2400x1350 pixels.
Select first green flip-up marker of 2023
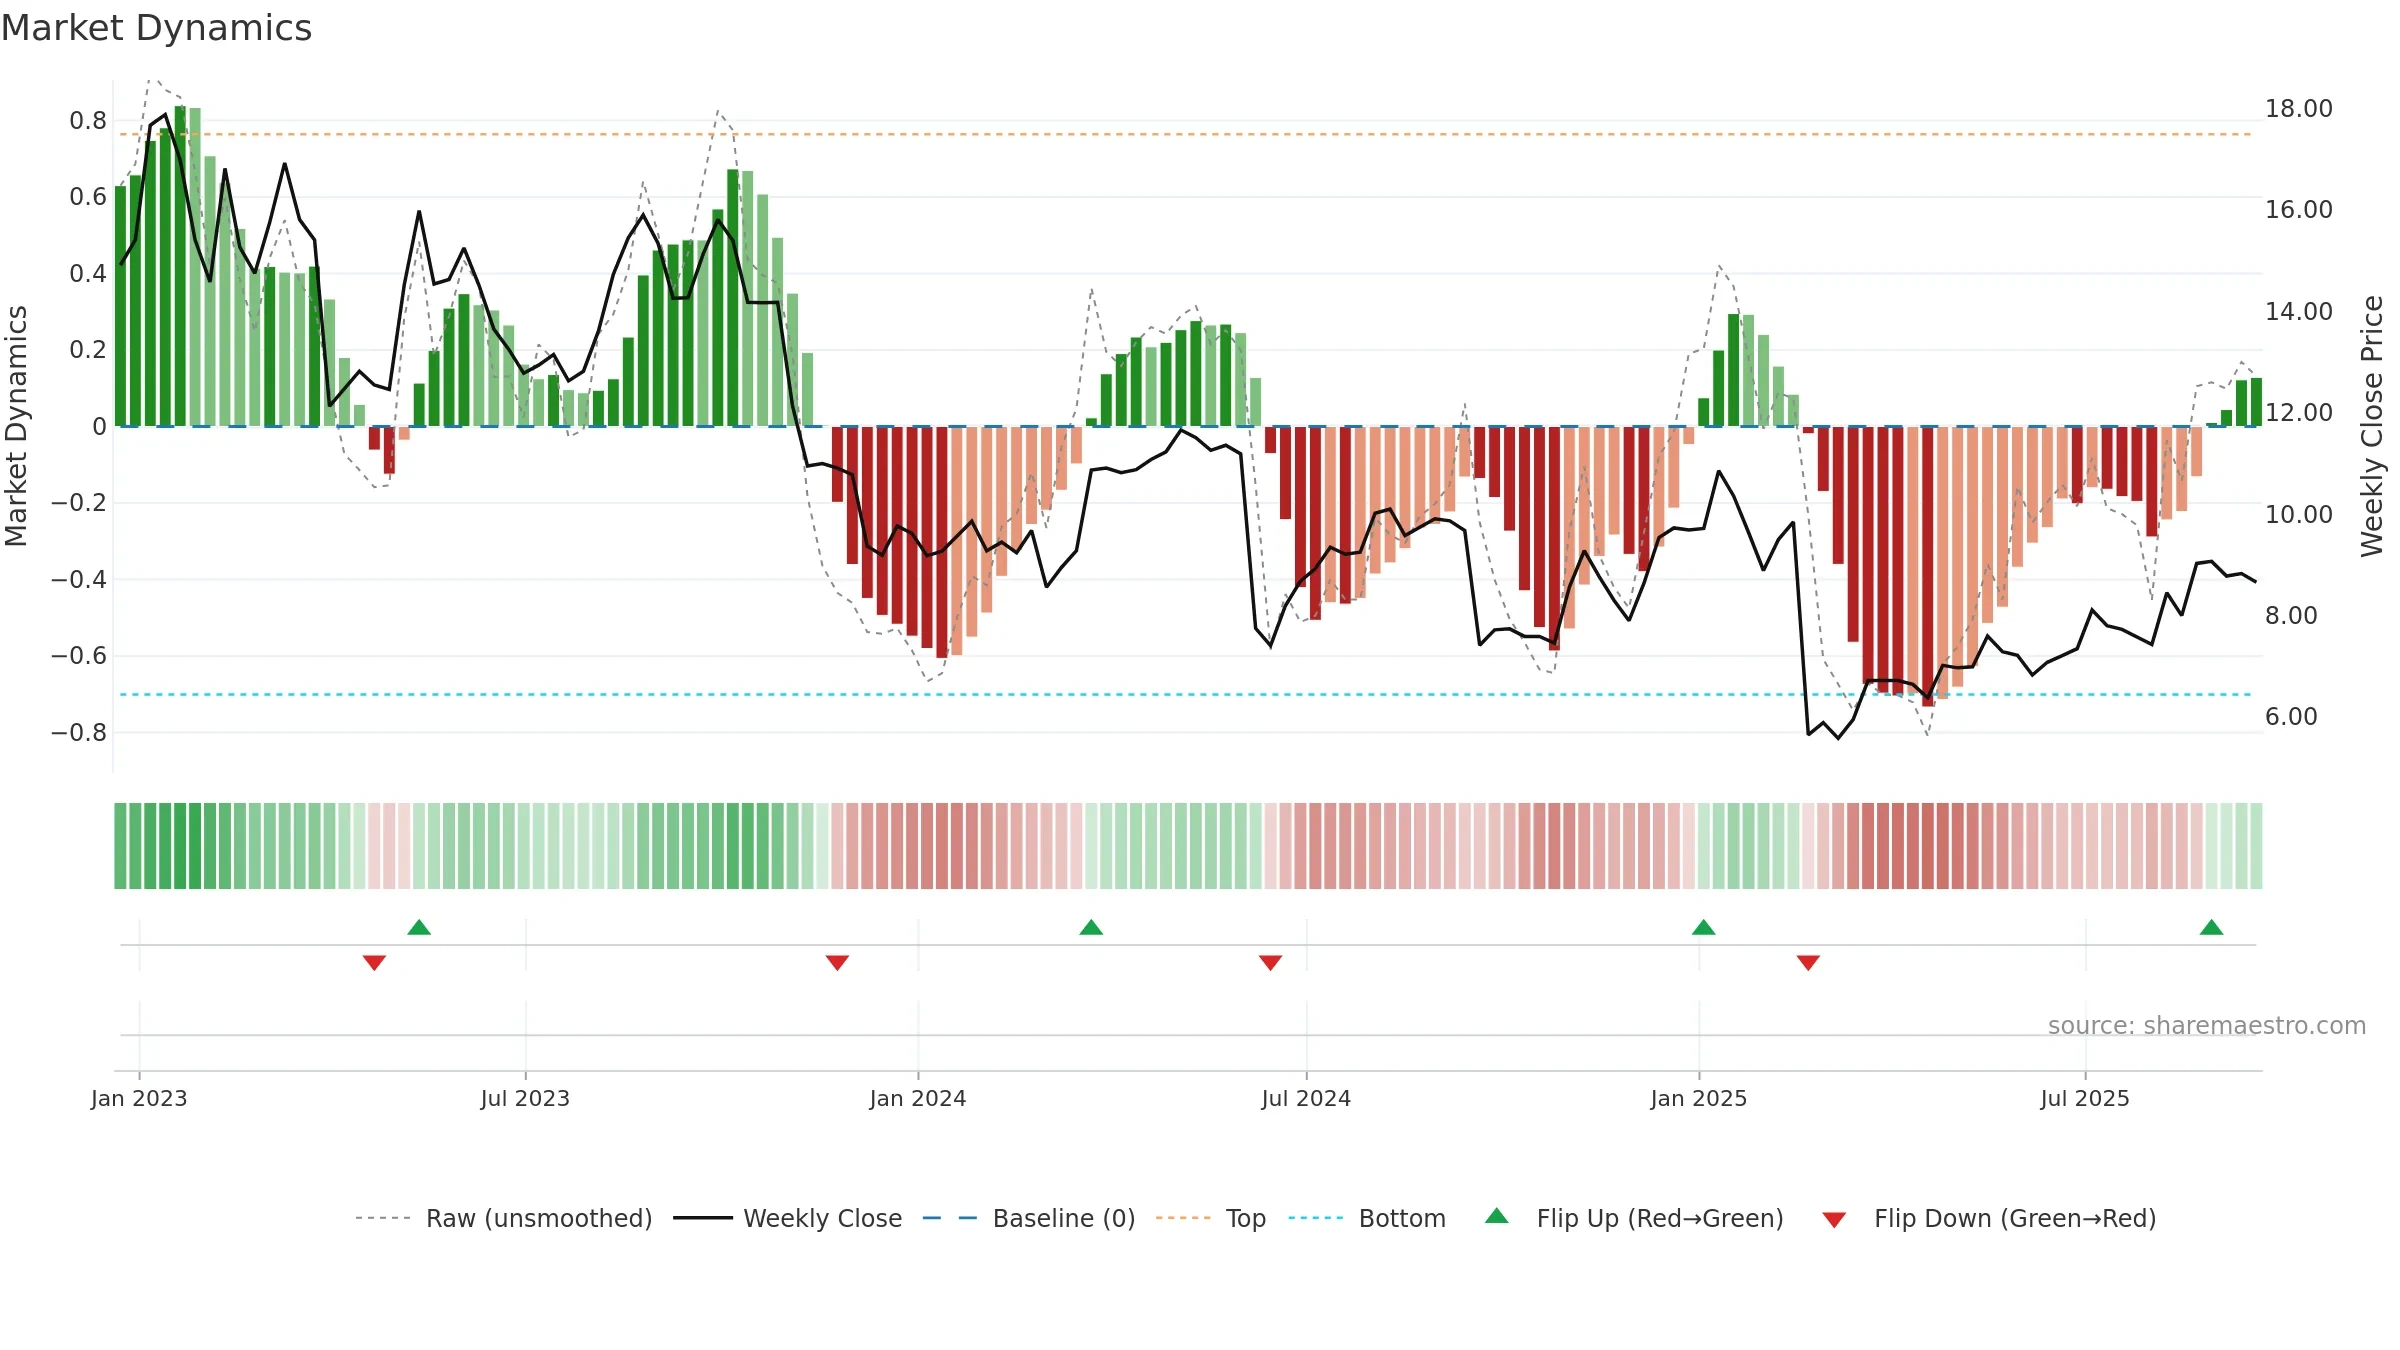(419, 927)
